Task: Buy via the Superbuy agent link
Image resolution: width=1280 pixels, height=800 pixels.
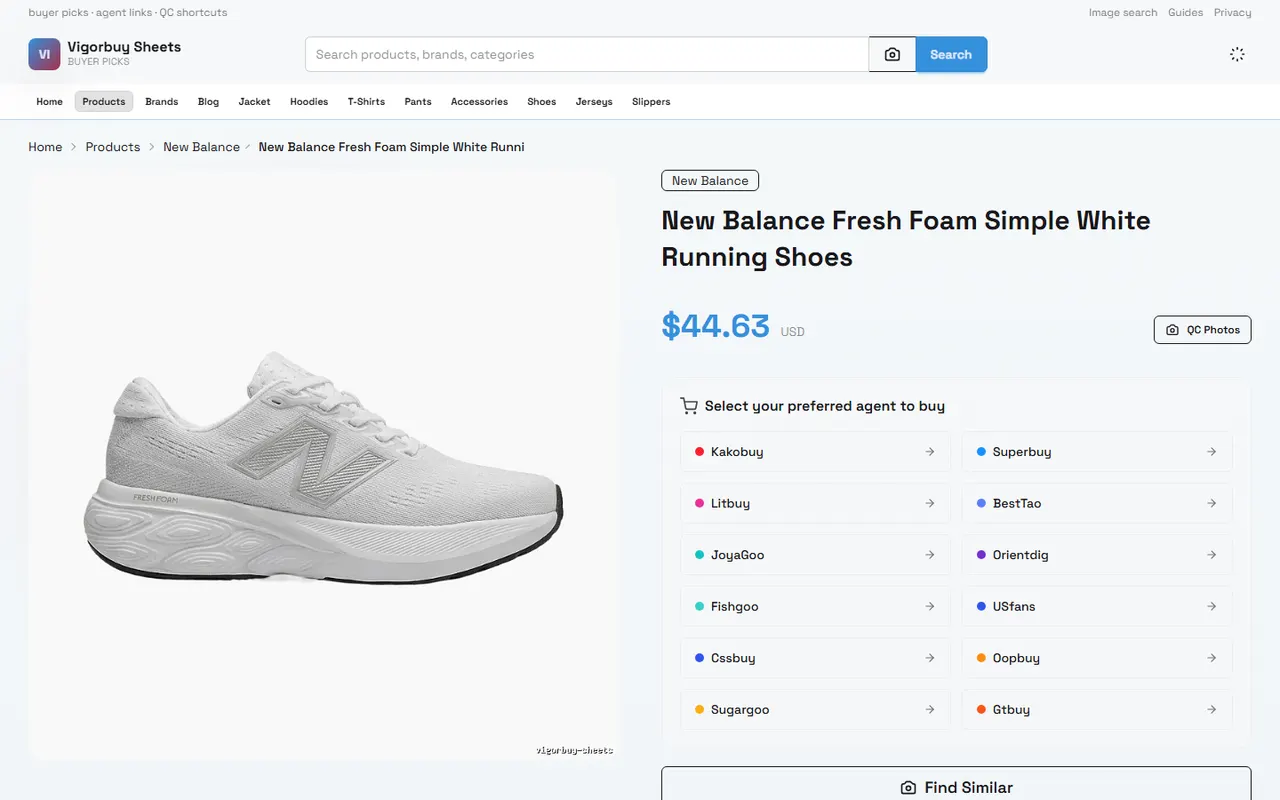Action: (x=1097, y=452)
